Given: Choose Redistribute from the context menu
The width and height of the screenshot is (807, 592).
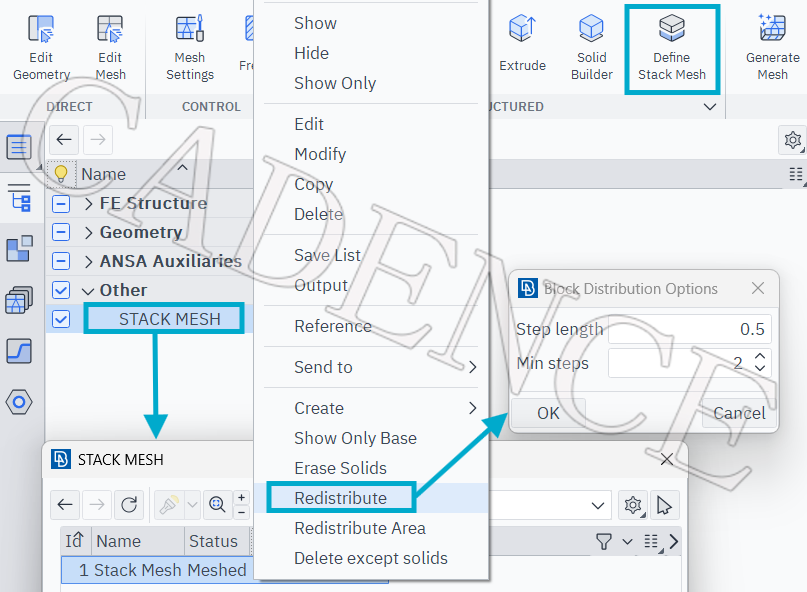Looking at the screenshot, I should click(341, 498).
